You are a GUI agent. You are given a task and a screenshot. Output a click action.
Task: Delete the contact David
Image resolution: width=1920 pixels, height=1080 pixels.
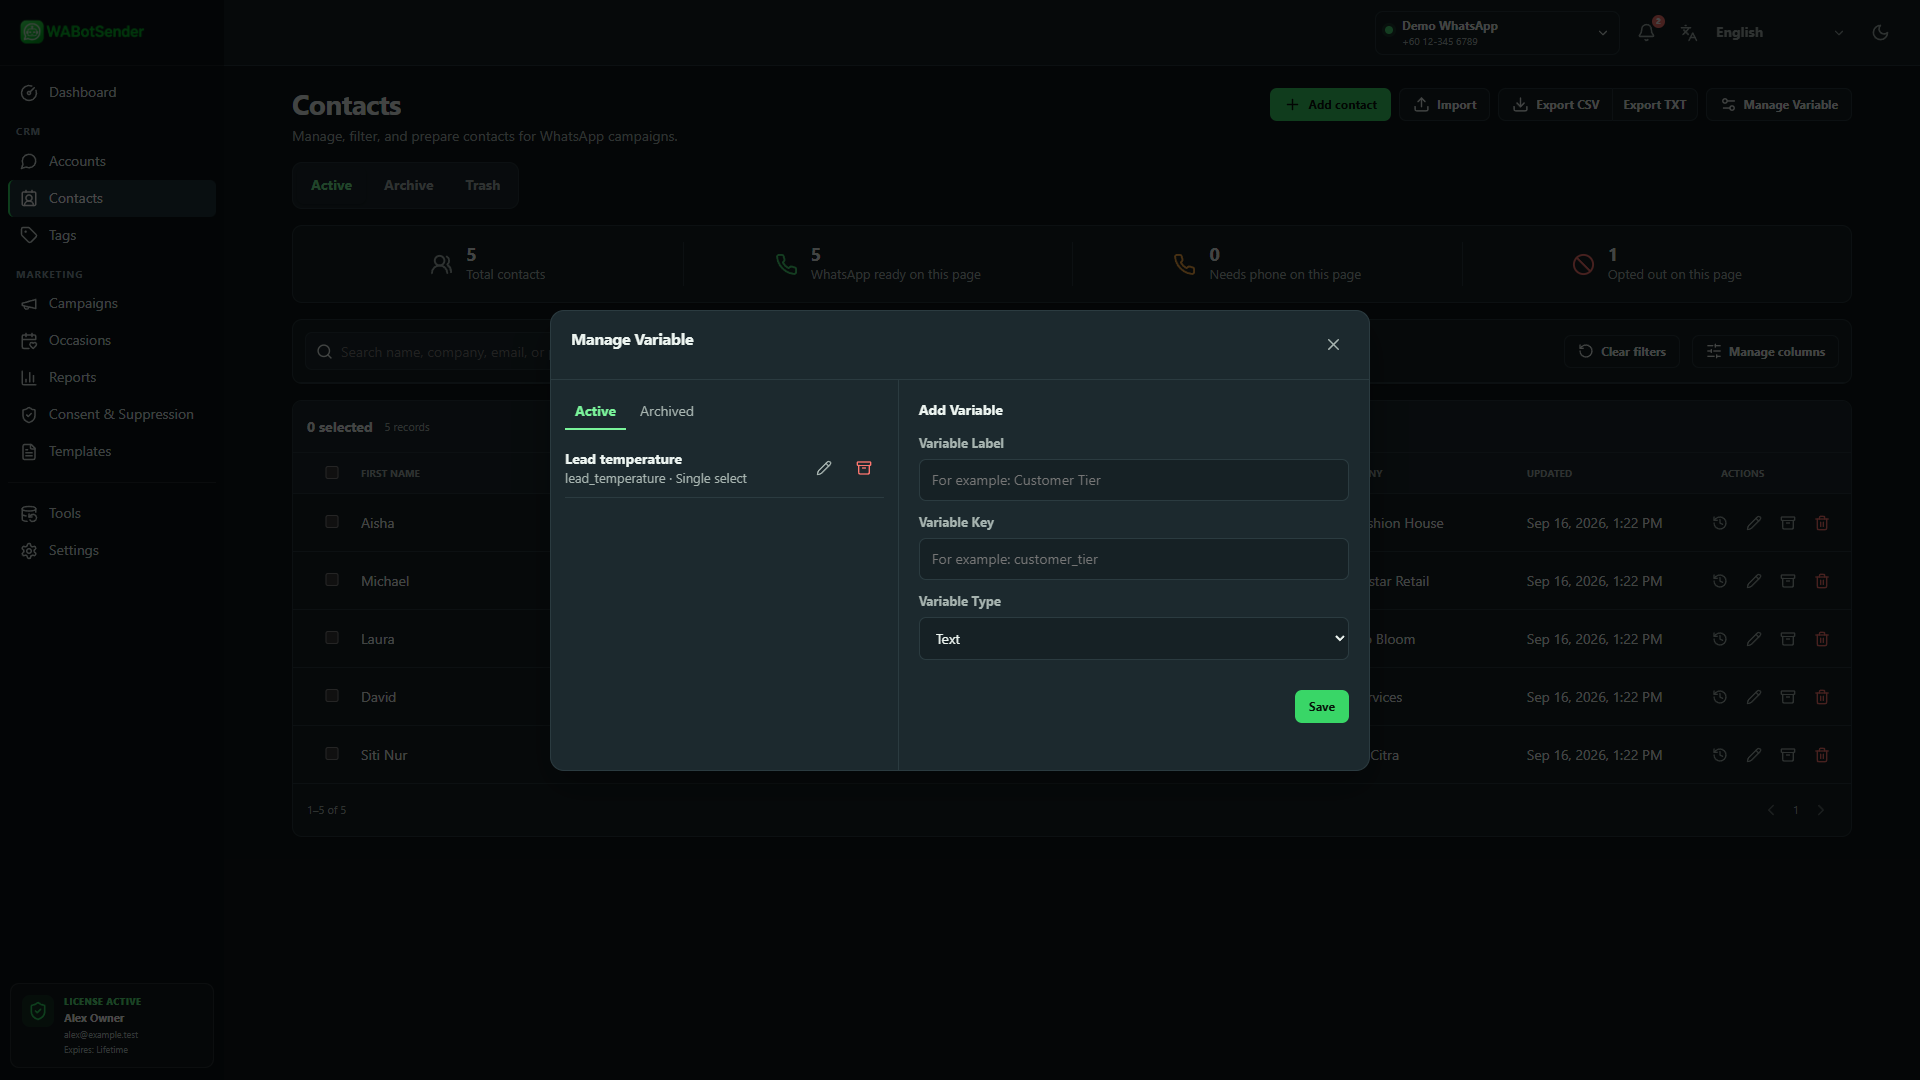[1822, 697]
